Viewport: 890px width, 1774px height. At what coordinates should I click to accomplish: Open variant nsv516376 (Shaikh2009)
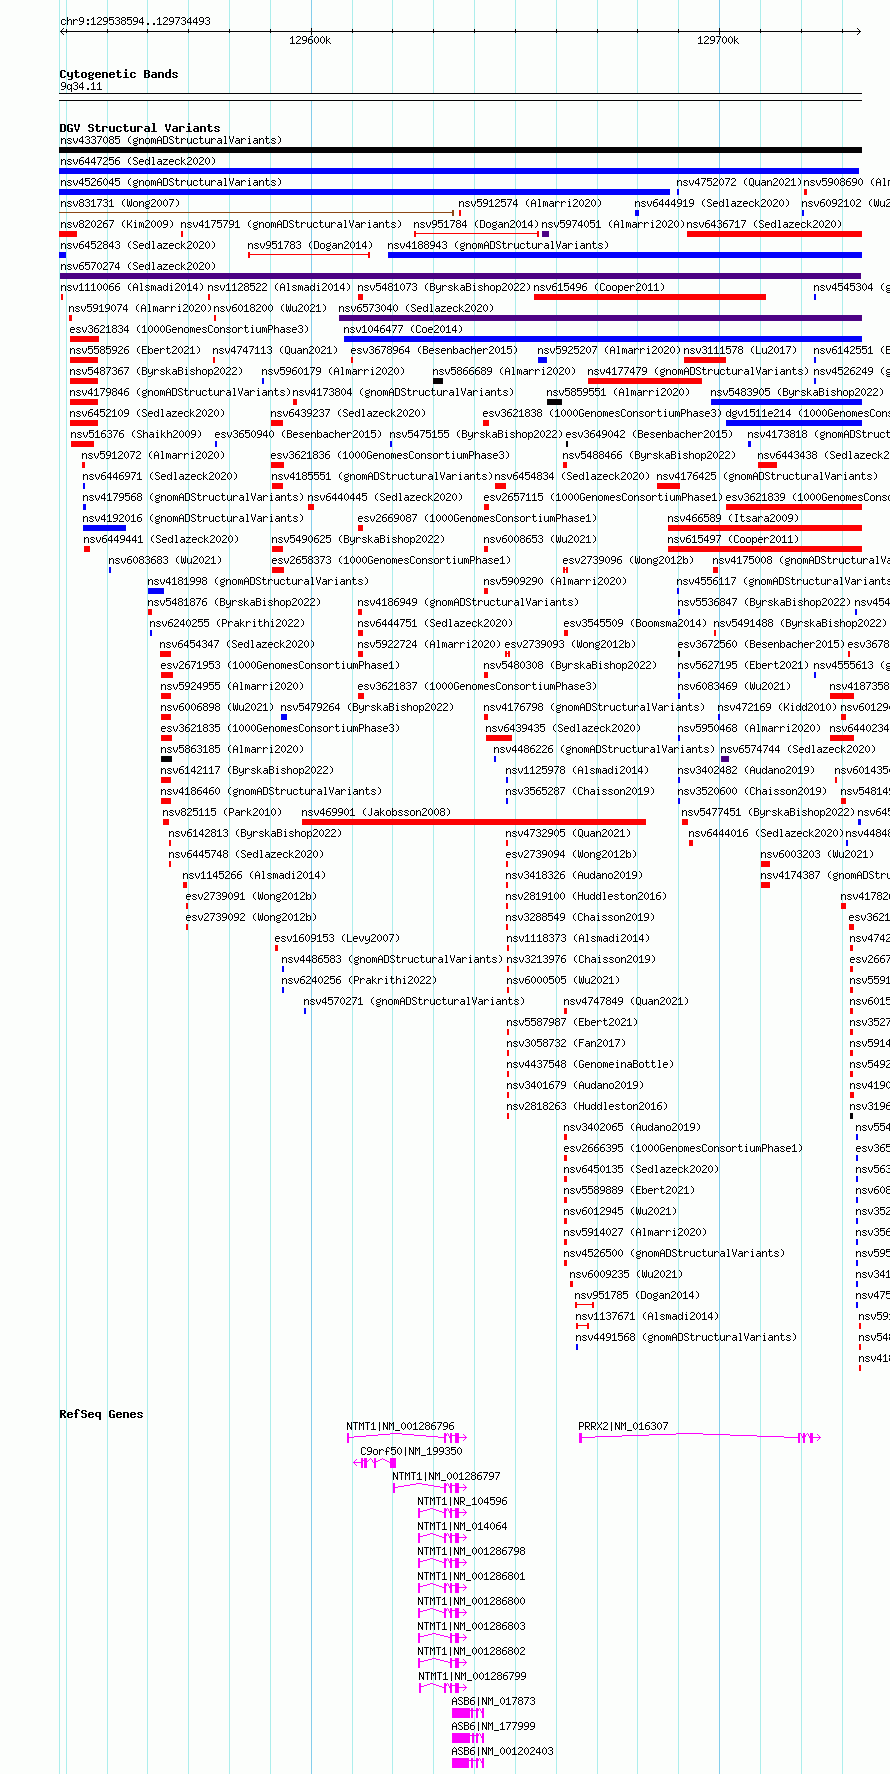coord(136,434)
